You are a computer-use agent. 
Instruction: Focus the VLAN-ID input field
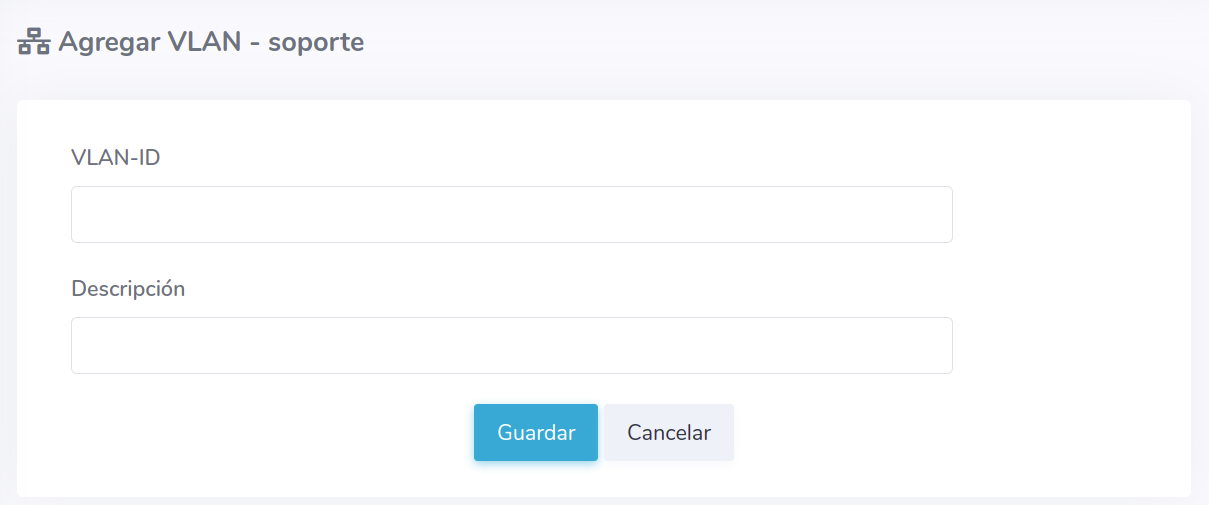[511, 214]
